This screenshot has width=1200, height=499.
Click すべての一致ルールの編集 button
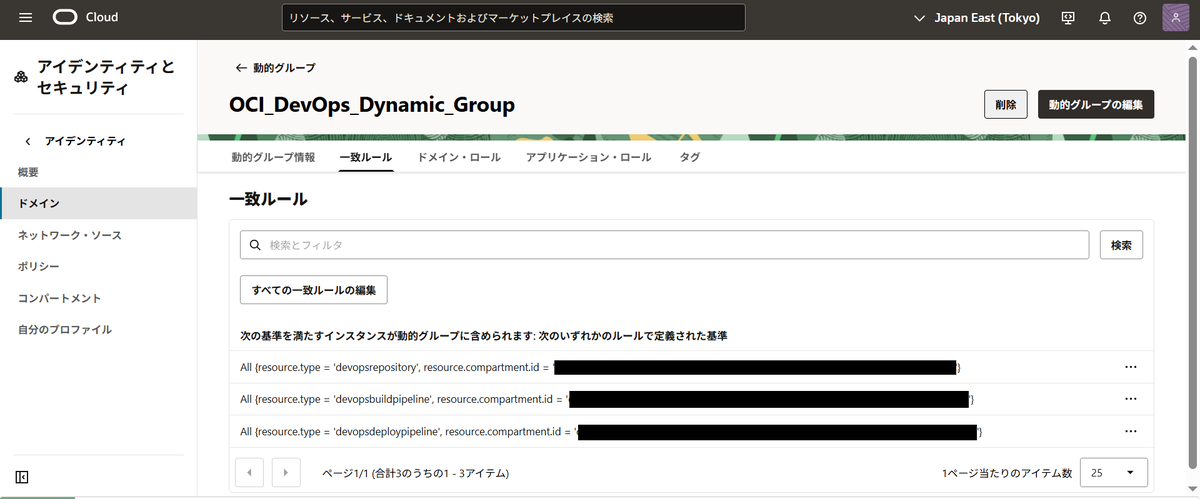pos(314,290)
